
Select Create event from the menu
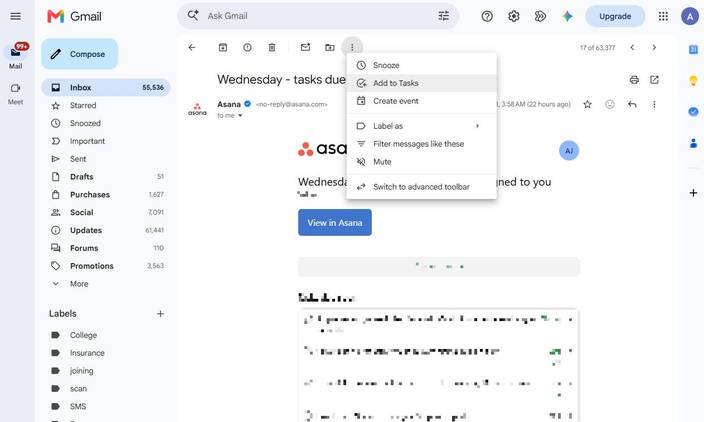(x=422, y=101)
